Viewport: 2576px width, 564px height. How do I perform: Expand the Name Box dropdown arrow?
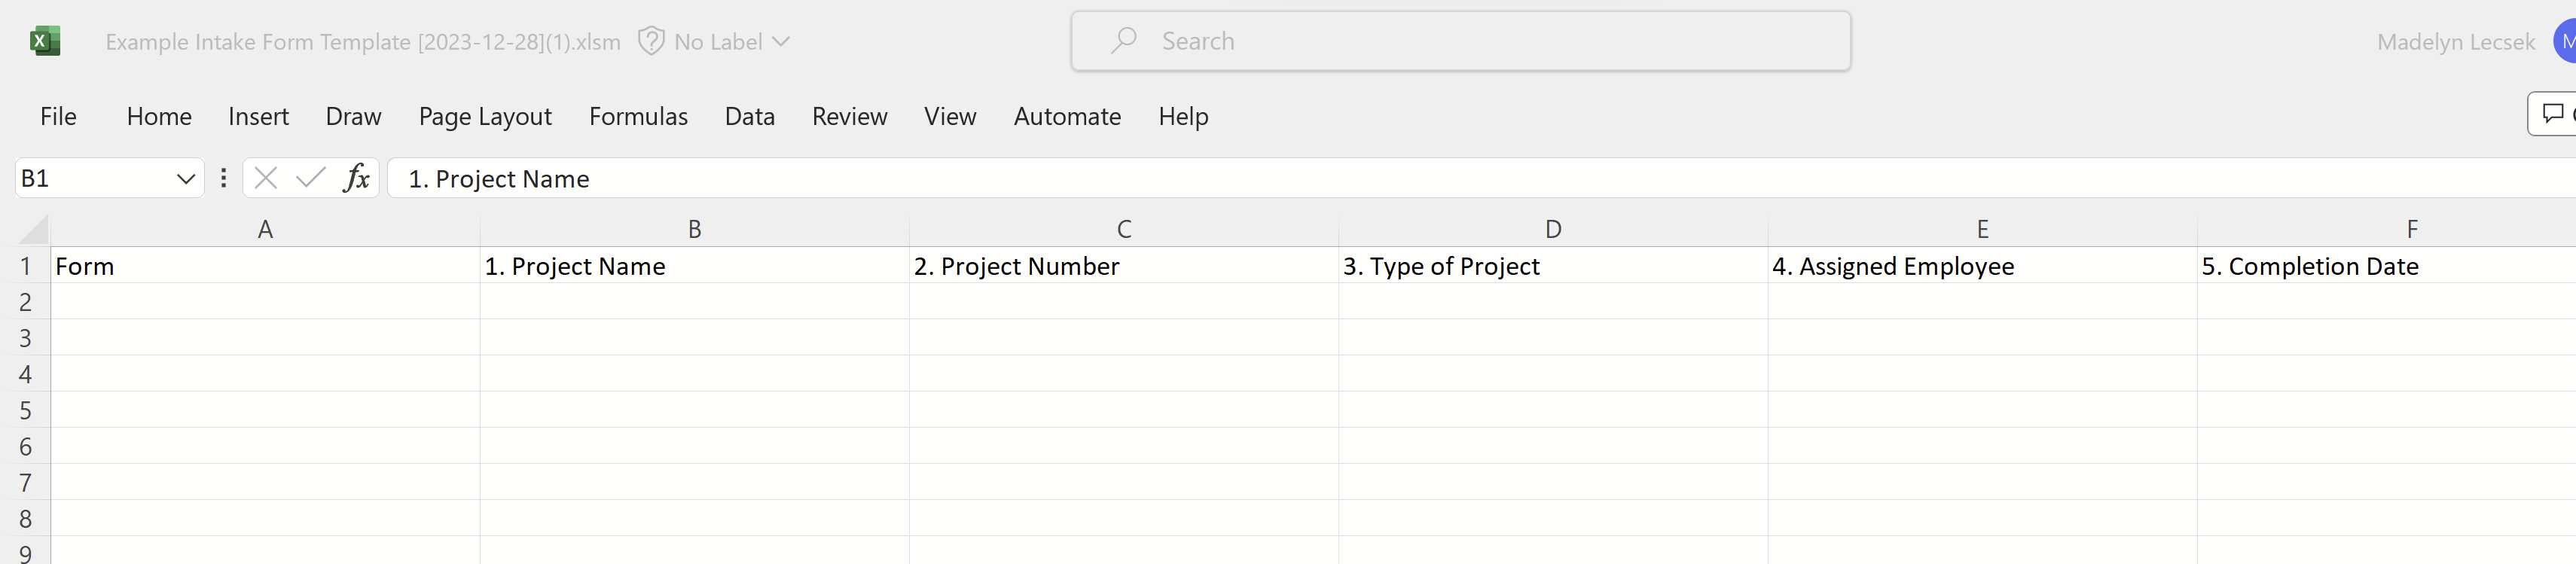185,179
